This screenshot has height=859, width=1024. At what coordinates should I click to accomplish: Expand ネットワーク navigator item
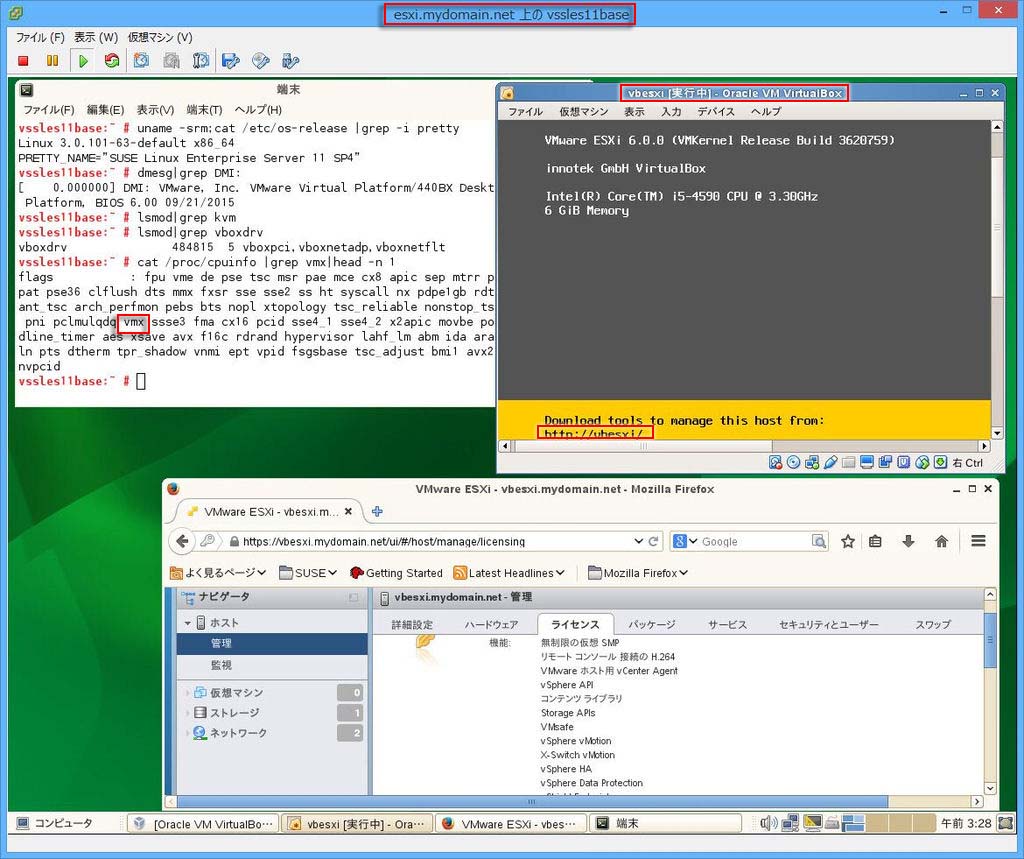pos(187,733)
